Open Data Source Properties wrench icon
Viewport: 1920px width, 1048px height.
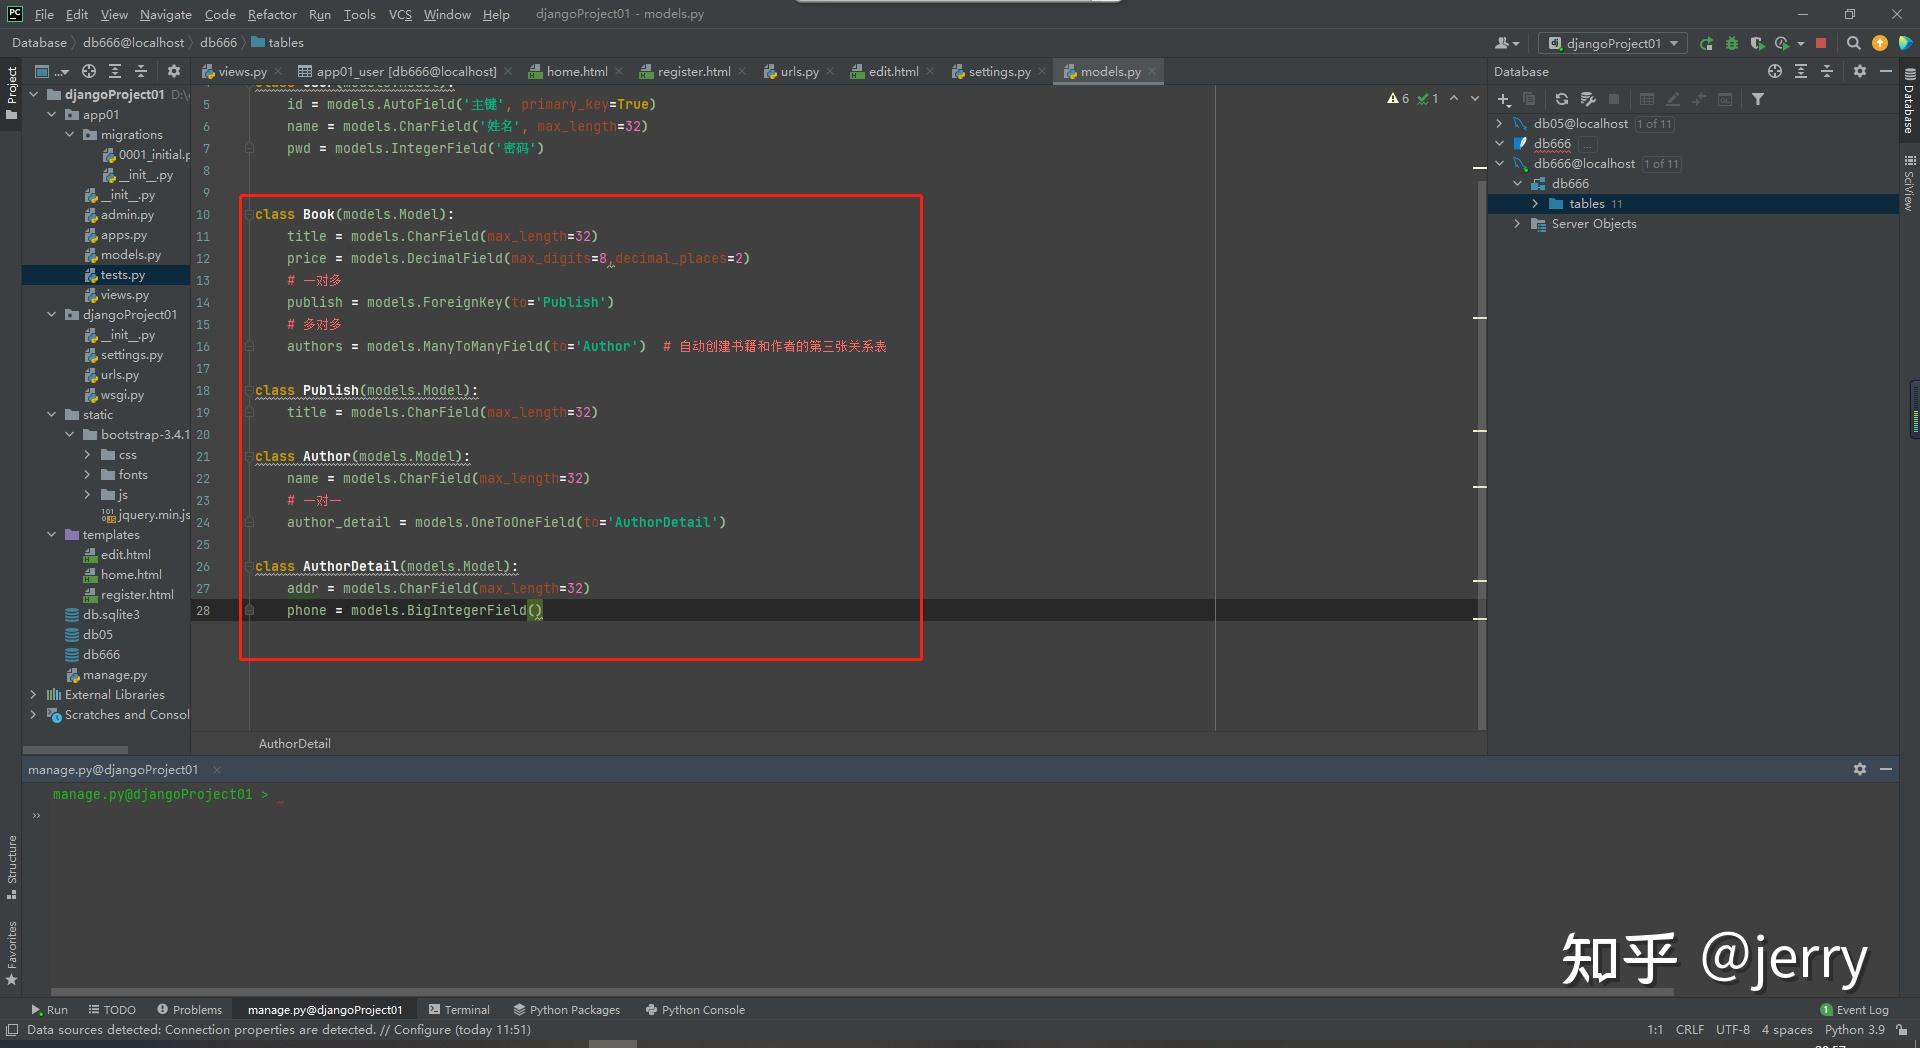pos(1587,99)
